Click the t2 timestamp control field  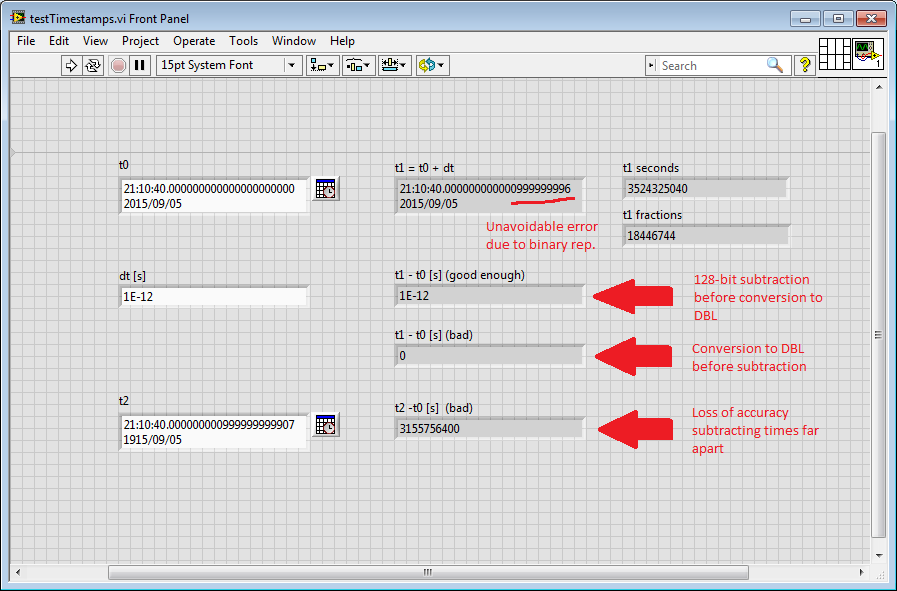(214, 432)
